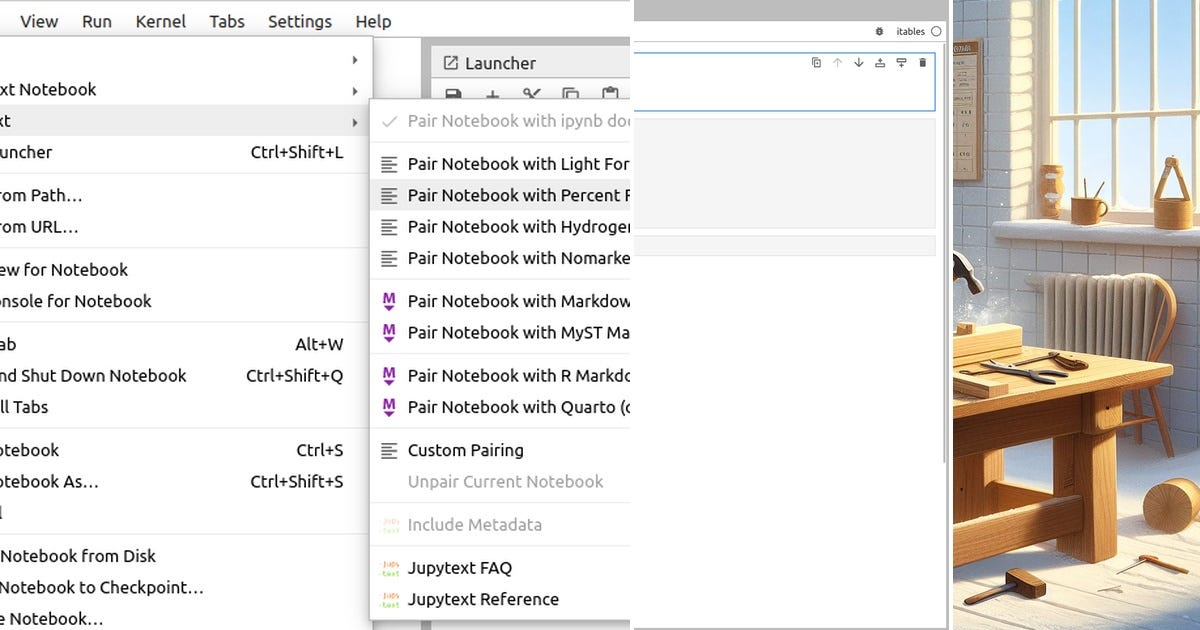1200x630 pixels.
Task: Click the clipboard paste-cell toolbar icon
Action: point(610,95)
